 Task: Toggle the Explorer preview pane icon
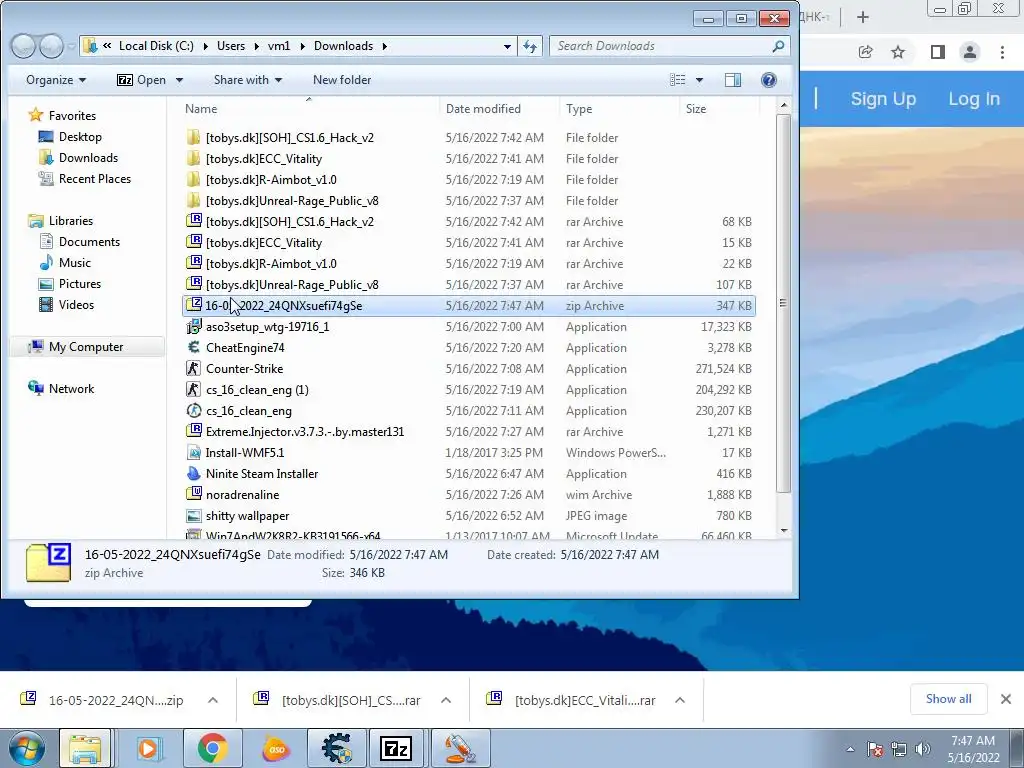point(733,80)
